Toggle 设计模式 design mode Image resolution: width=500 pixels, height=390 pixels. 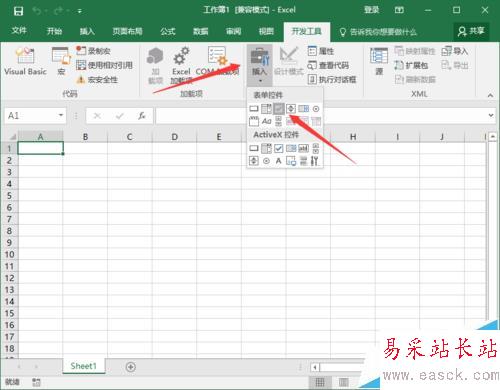tap(289, 61)
